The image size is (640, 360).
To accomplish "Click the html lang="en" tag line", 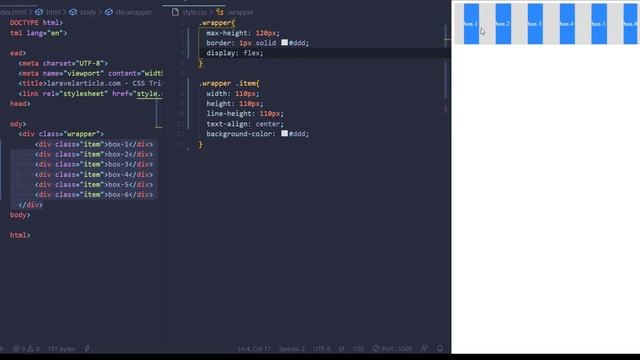I will tap(38, 33).
